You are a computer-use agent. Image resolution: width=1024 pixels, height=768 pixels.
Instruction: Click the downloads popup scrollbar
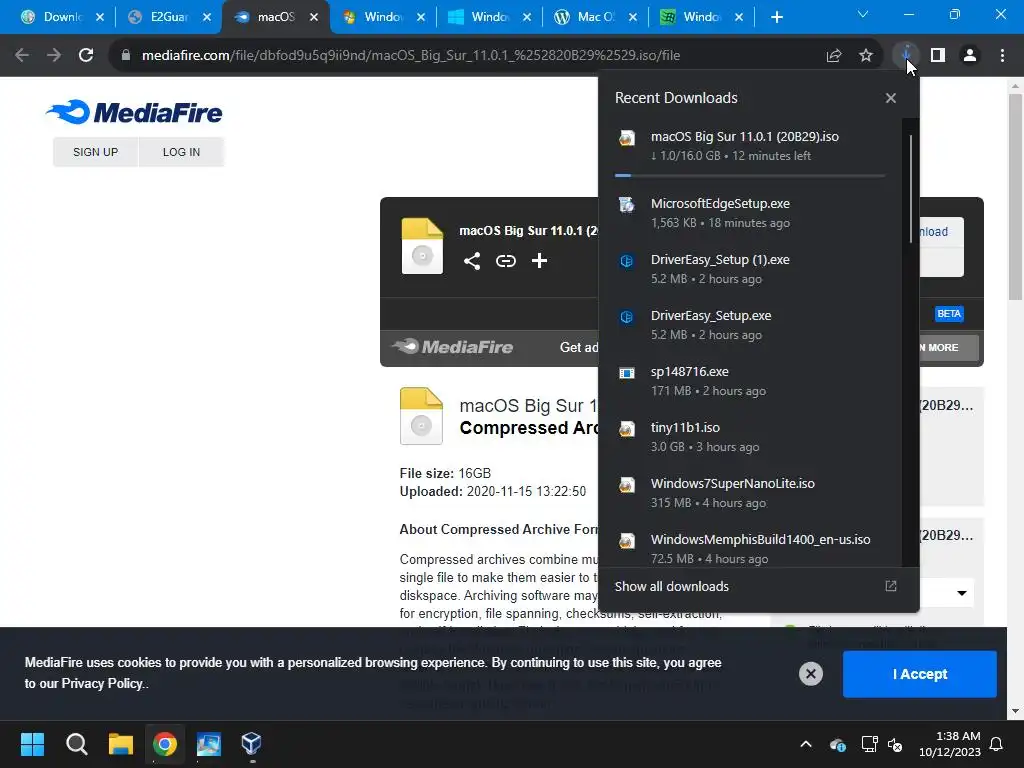click(x=910, y=189)
